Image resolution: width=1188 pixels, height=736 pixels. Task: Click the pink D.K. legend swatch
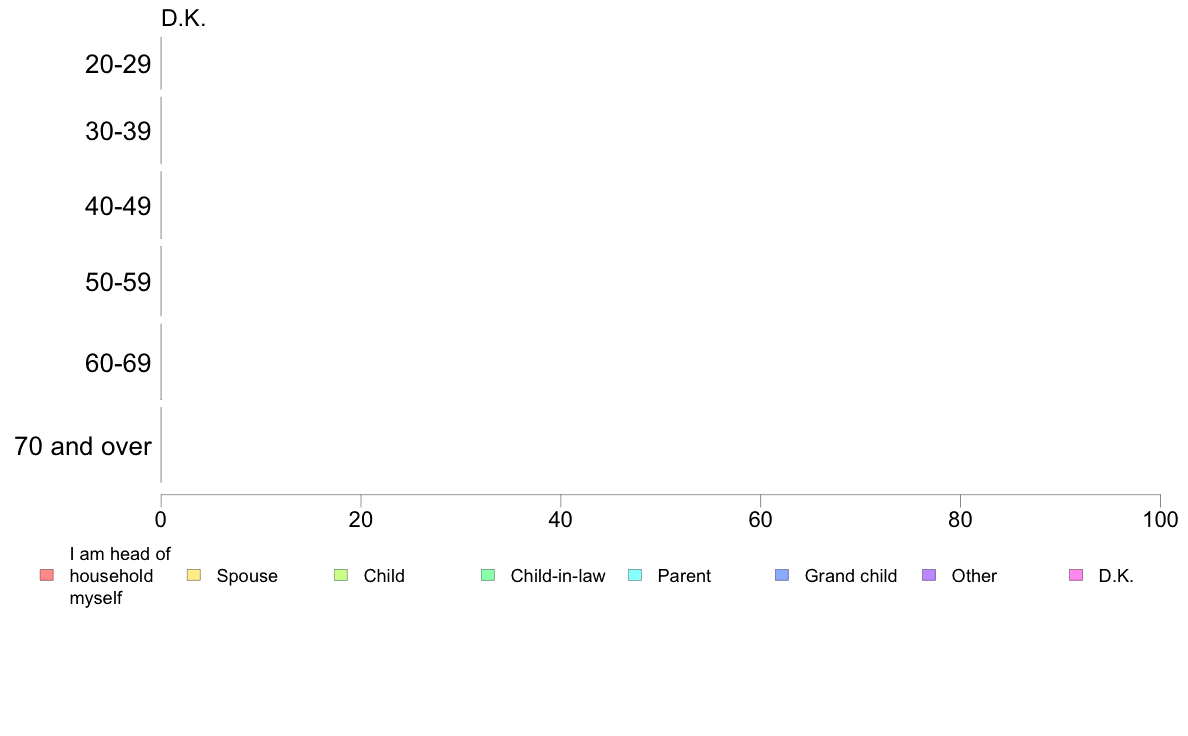point(1076,575)
